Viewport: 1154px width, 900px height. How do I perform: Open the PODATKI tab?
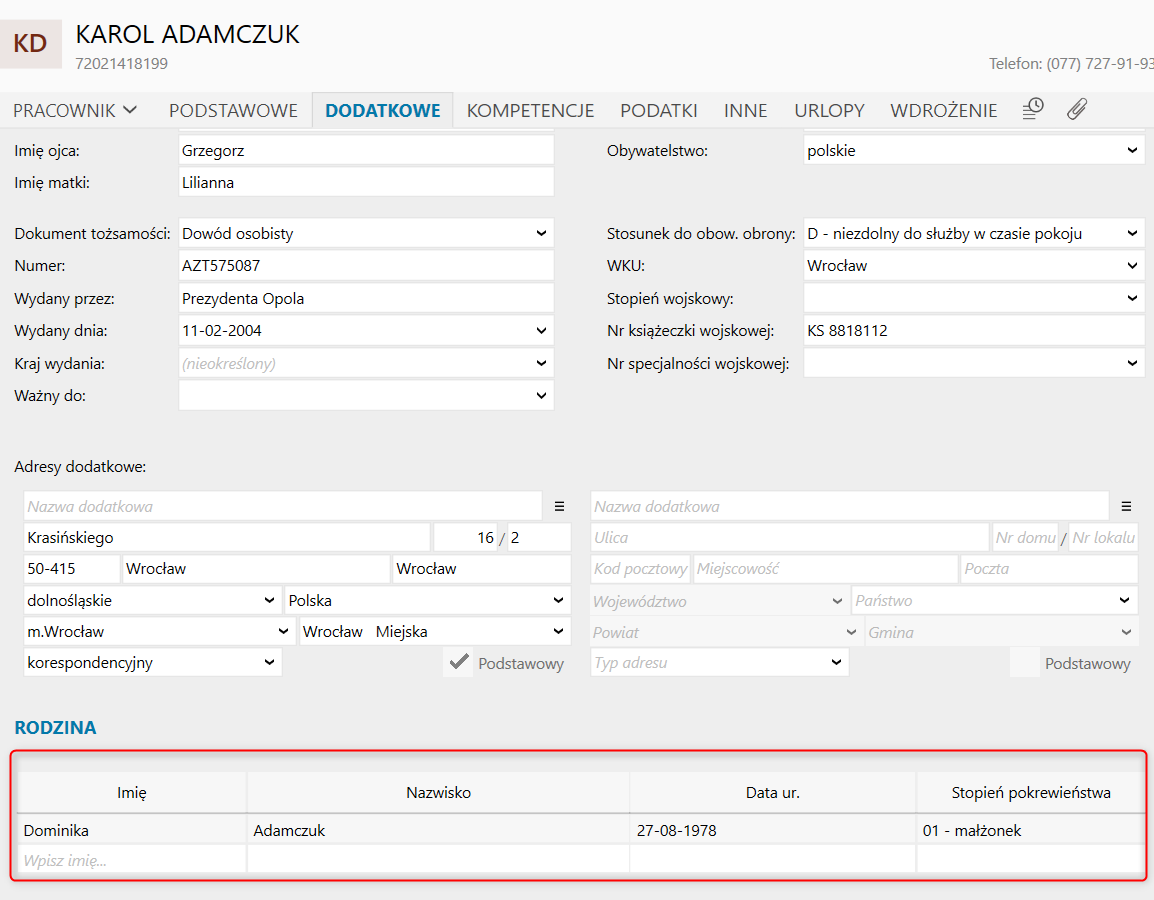coord(659,110)
